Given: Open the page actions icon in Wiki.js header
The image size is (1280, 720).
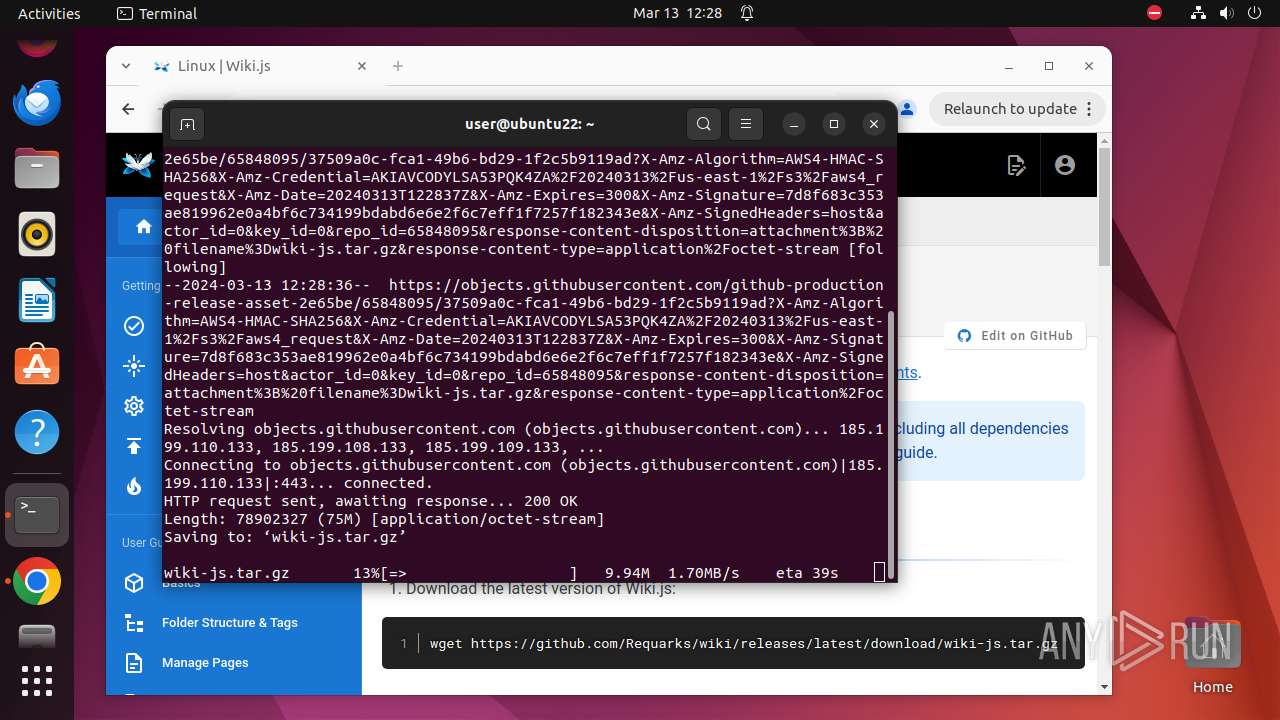Looking at the screenshot, I should tap(1017, 165).
